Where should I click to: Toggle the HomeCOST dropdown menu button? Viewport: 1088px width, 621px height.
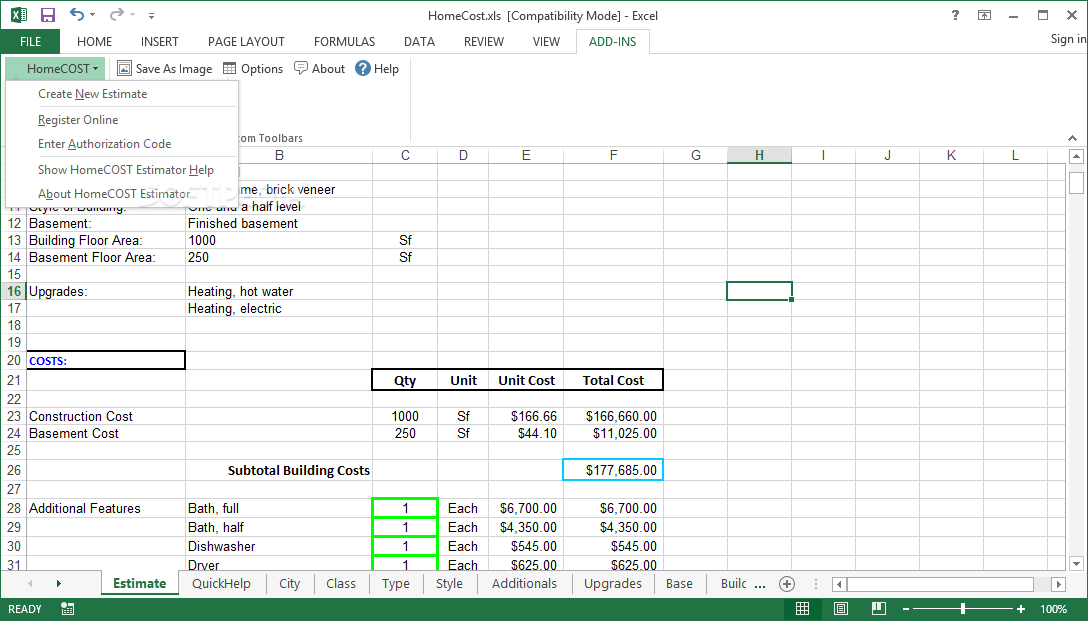coord(56,69)
